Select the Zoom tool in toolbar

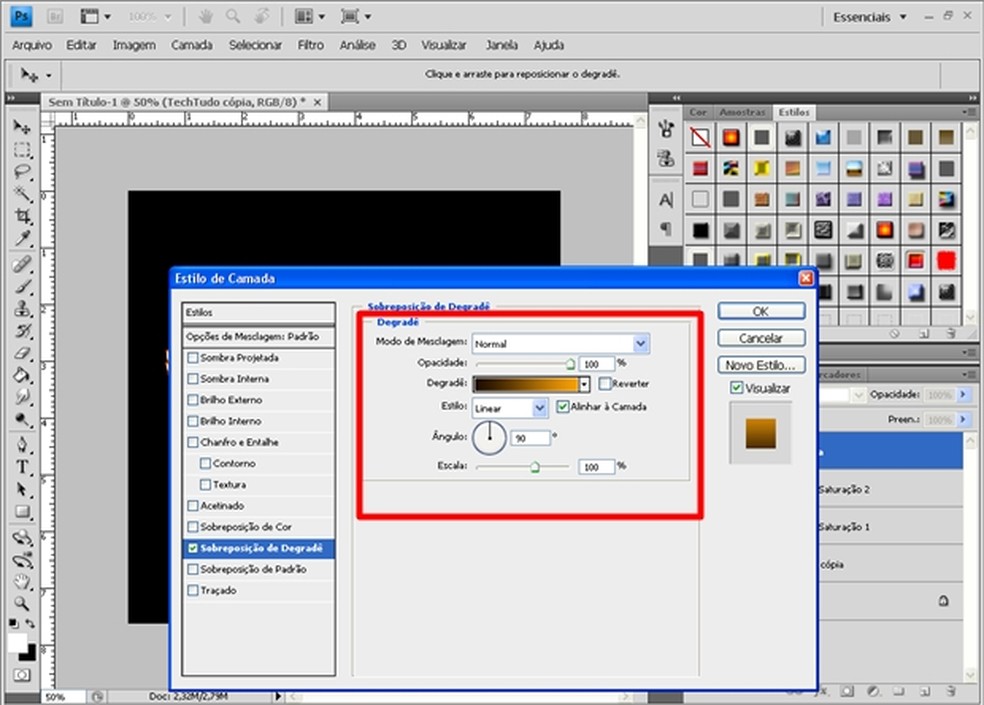22,603
